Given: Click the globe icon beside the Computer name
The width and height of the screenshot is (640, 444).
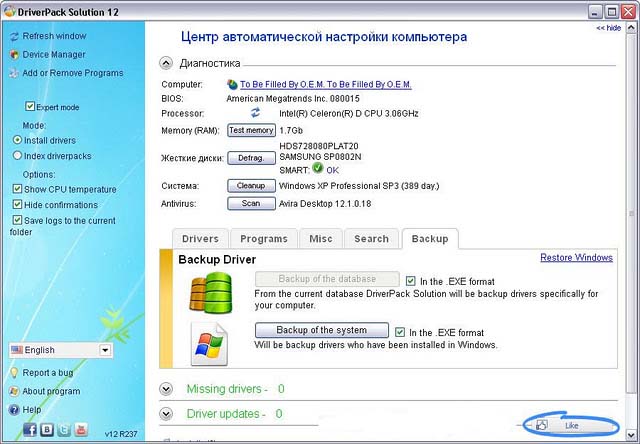Looking at the screenshot, I should click(232, 84).
